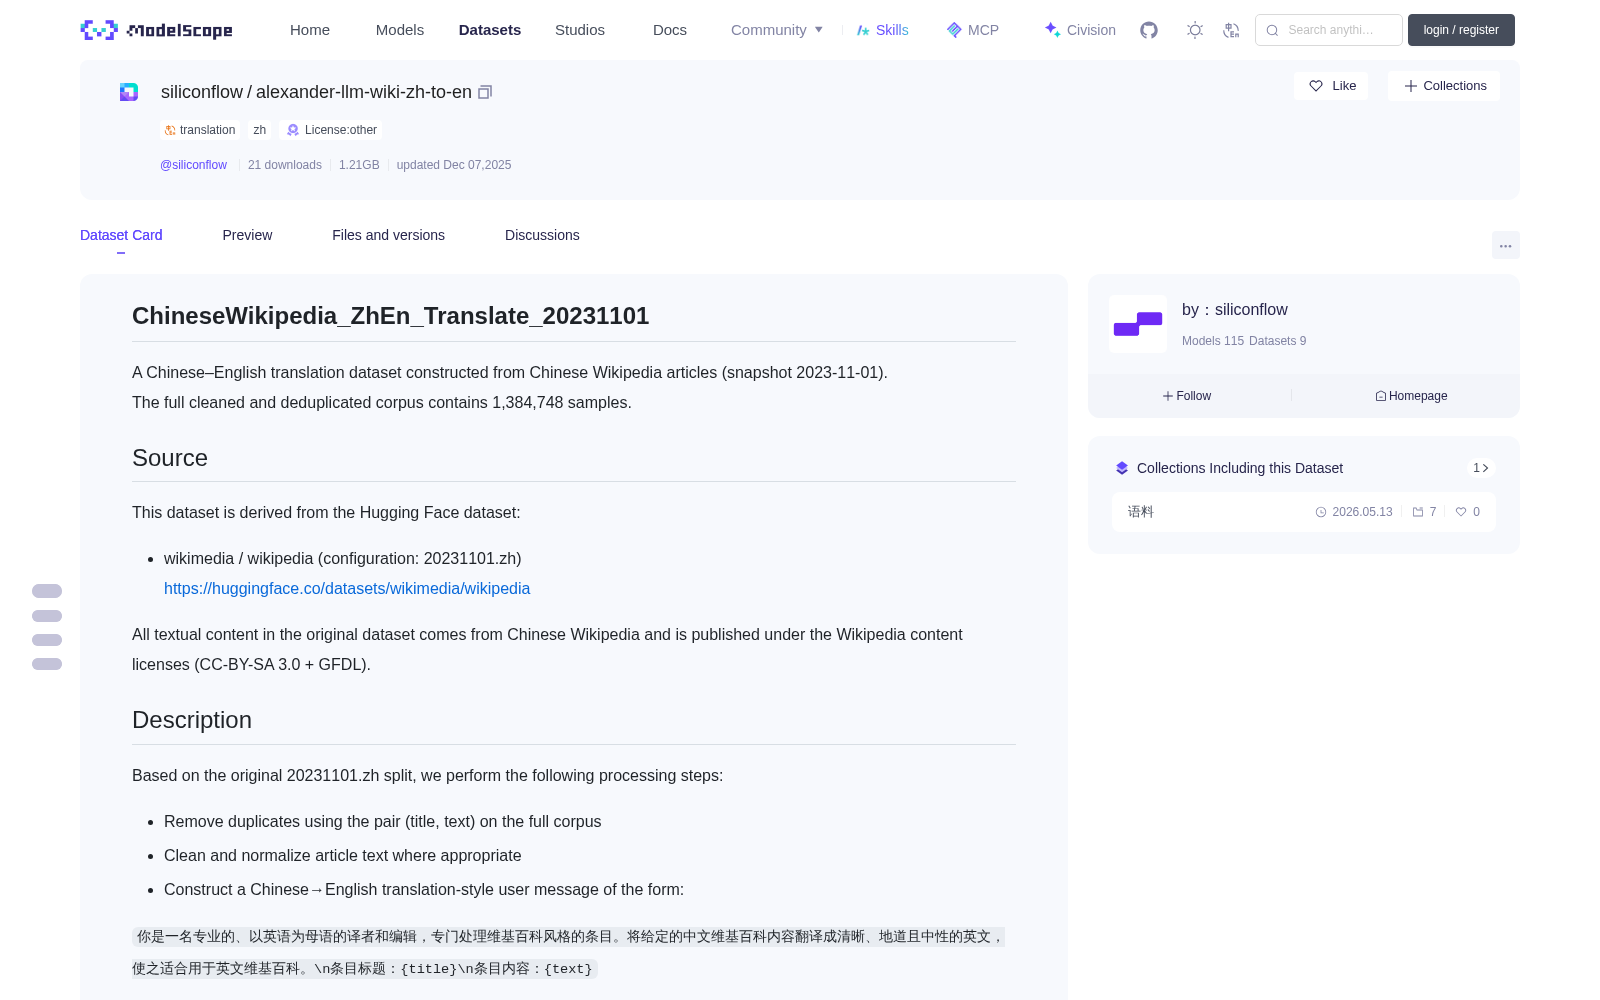1600x1000 pixels.
Task: Click the heart icon on Like
Action: click(x=1316, y=86)
